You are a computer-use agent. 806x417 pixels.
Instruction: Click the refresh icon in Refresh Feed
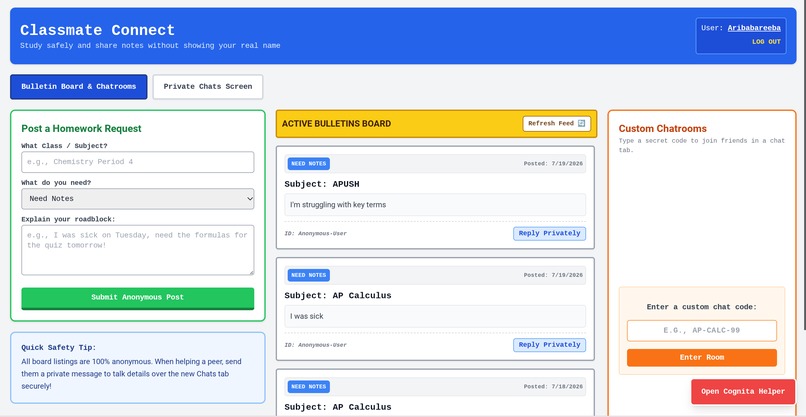(x=581, y=123)
